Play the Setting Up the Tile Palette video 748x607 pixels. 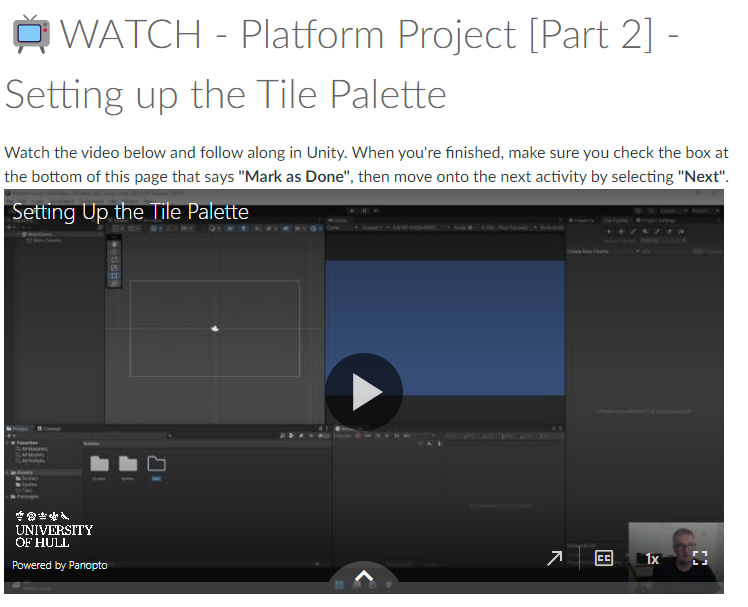pyautogui.click(x=363, y=392)
